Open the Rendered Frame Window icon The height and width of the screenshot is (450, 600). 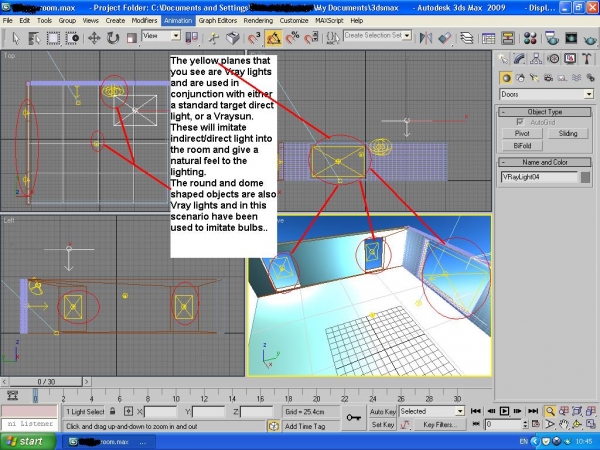(x=571, y=38)
